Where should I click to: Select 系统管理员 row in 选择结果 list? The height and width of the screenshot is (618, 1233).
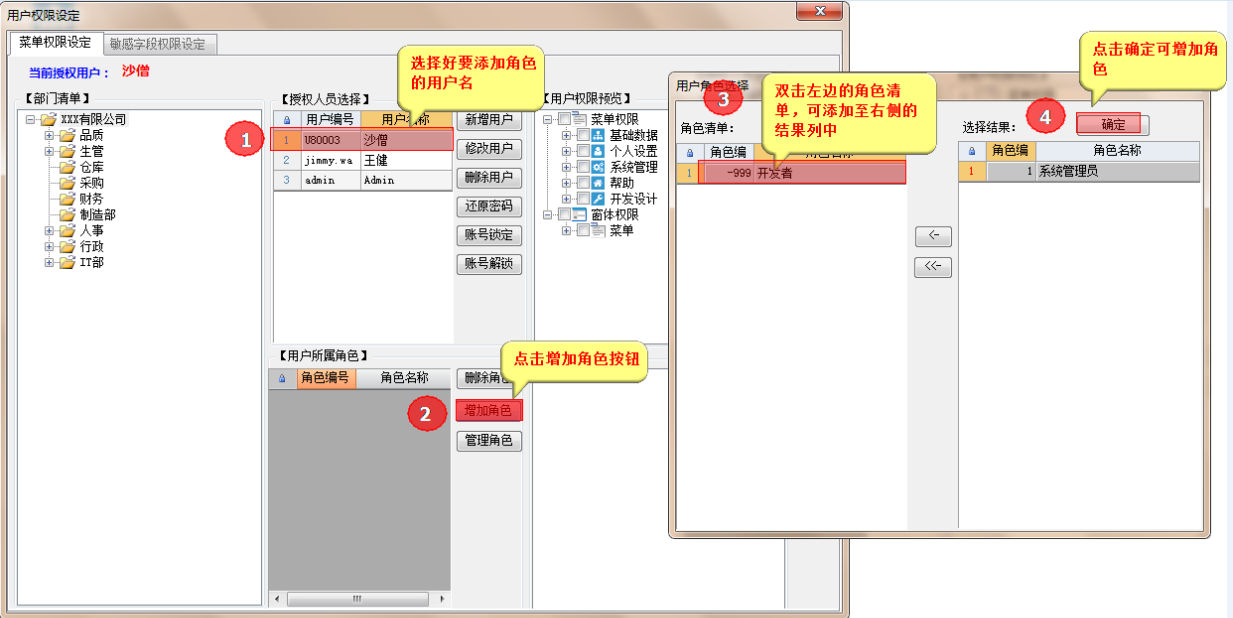click(1080, 171)
